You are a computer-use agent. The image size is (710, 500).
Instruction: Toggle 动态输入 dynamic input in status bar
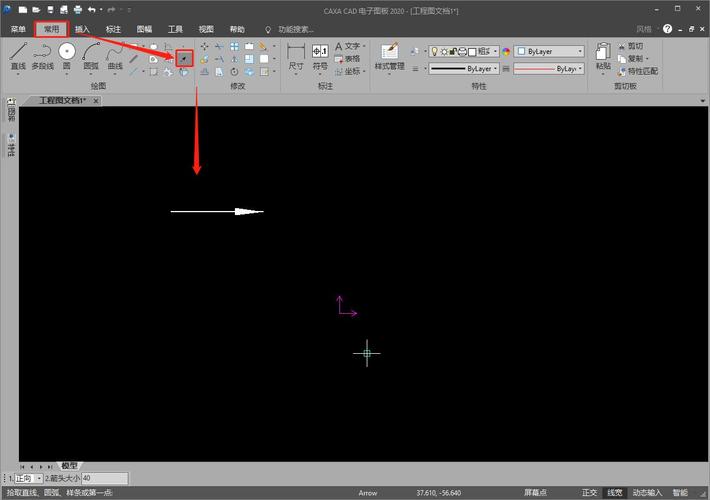pyautogui.click(x=648, y=493)
